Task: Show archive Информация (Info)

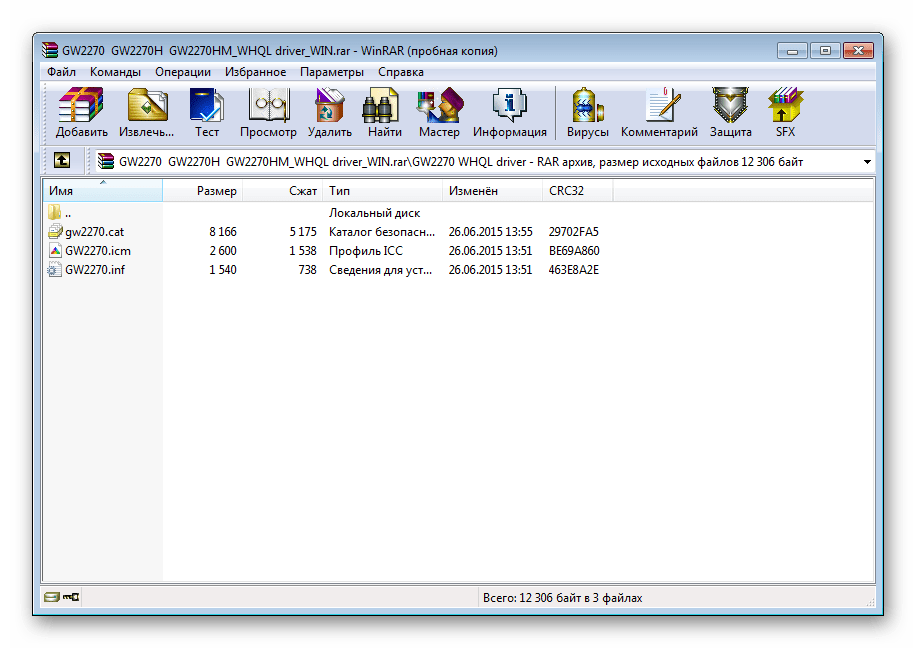Action: point(509,112)
